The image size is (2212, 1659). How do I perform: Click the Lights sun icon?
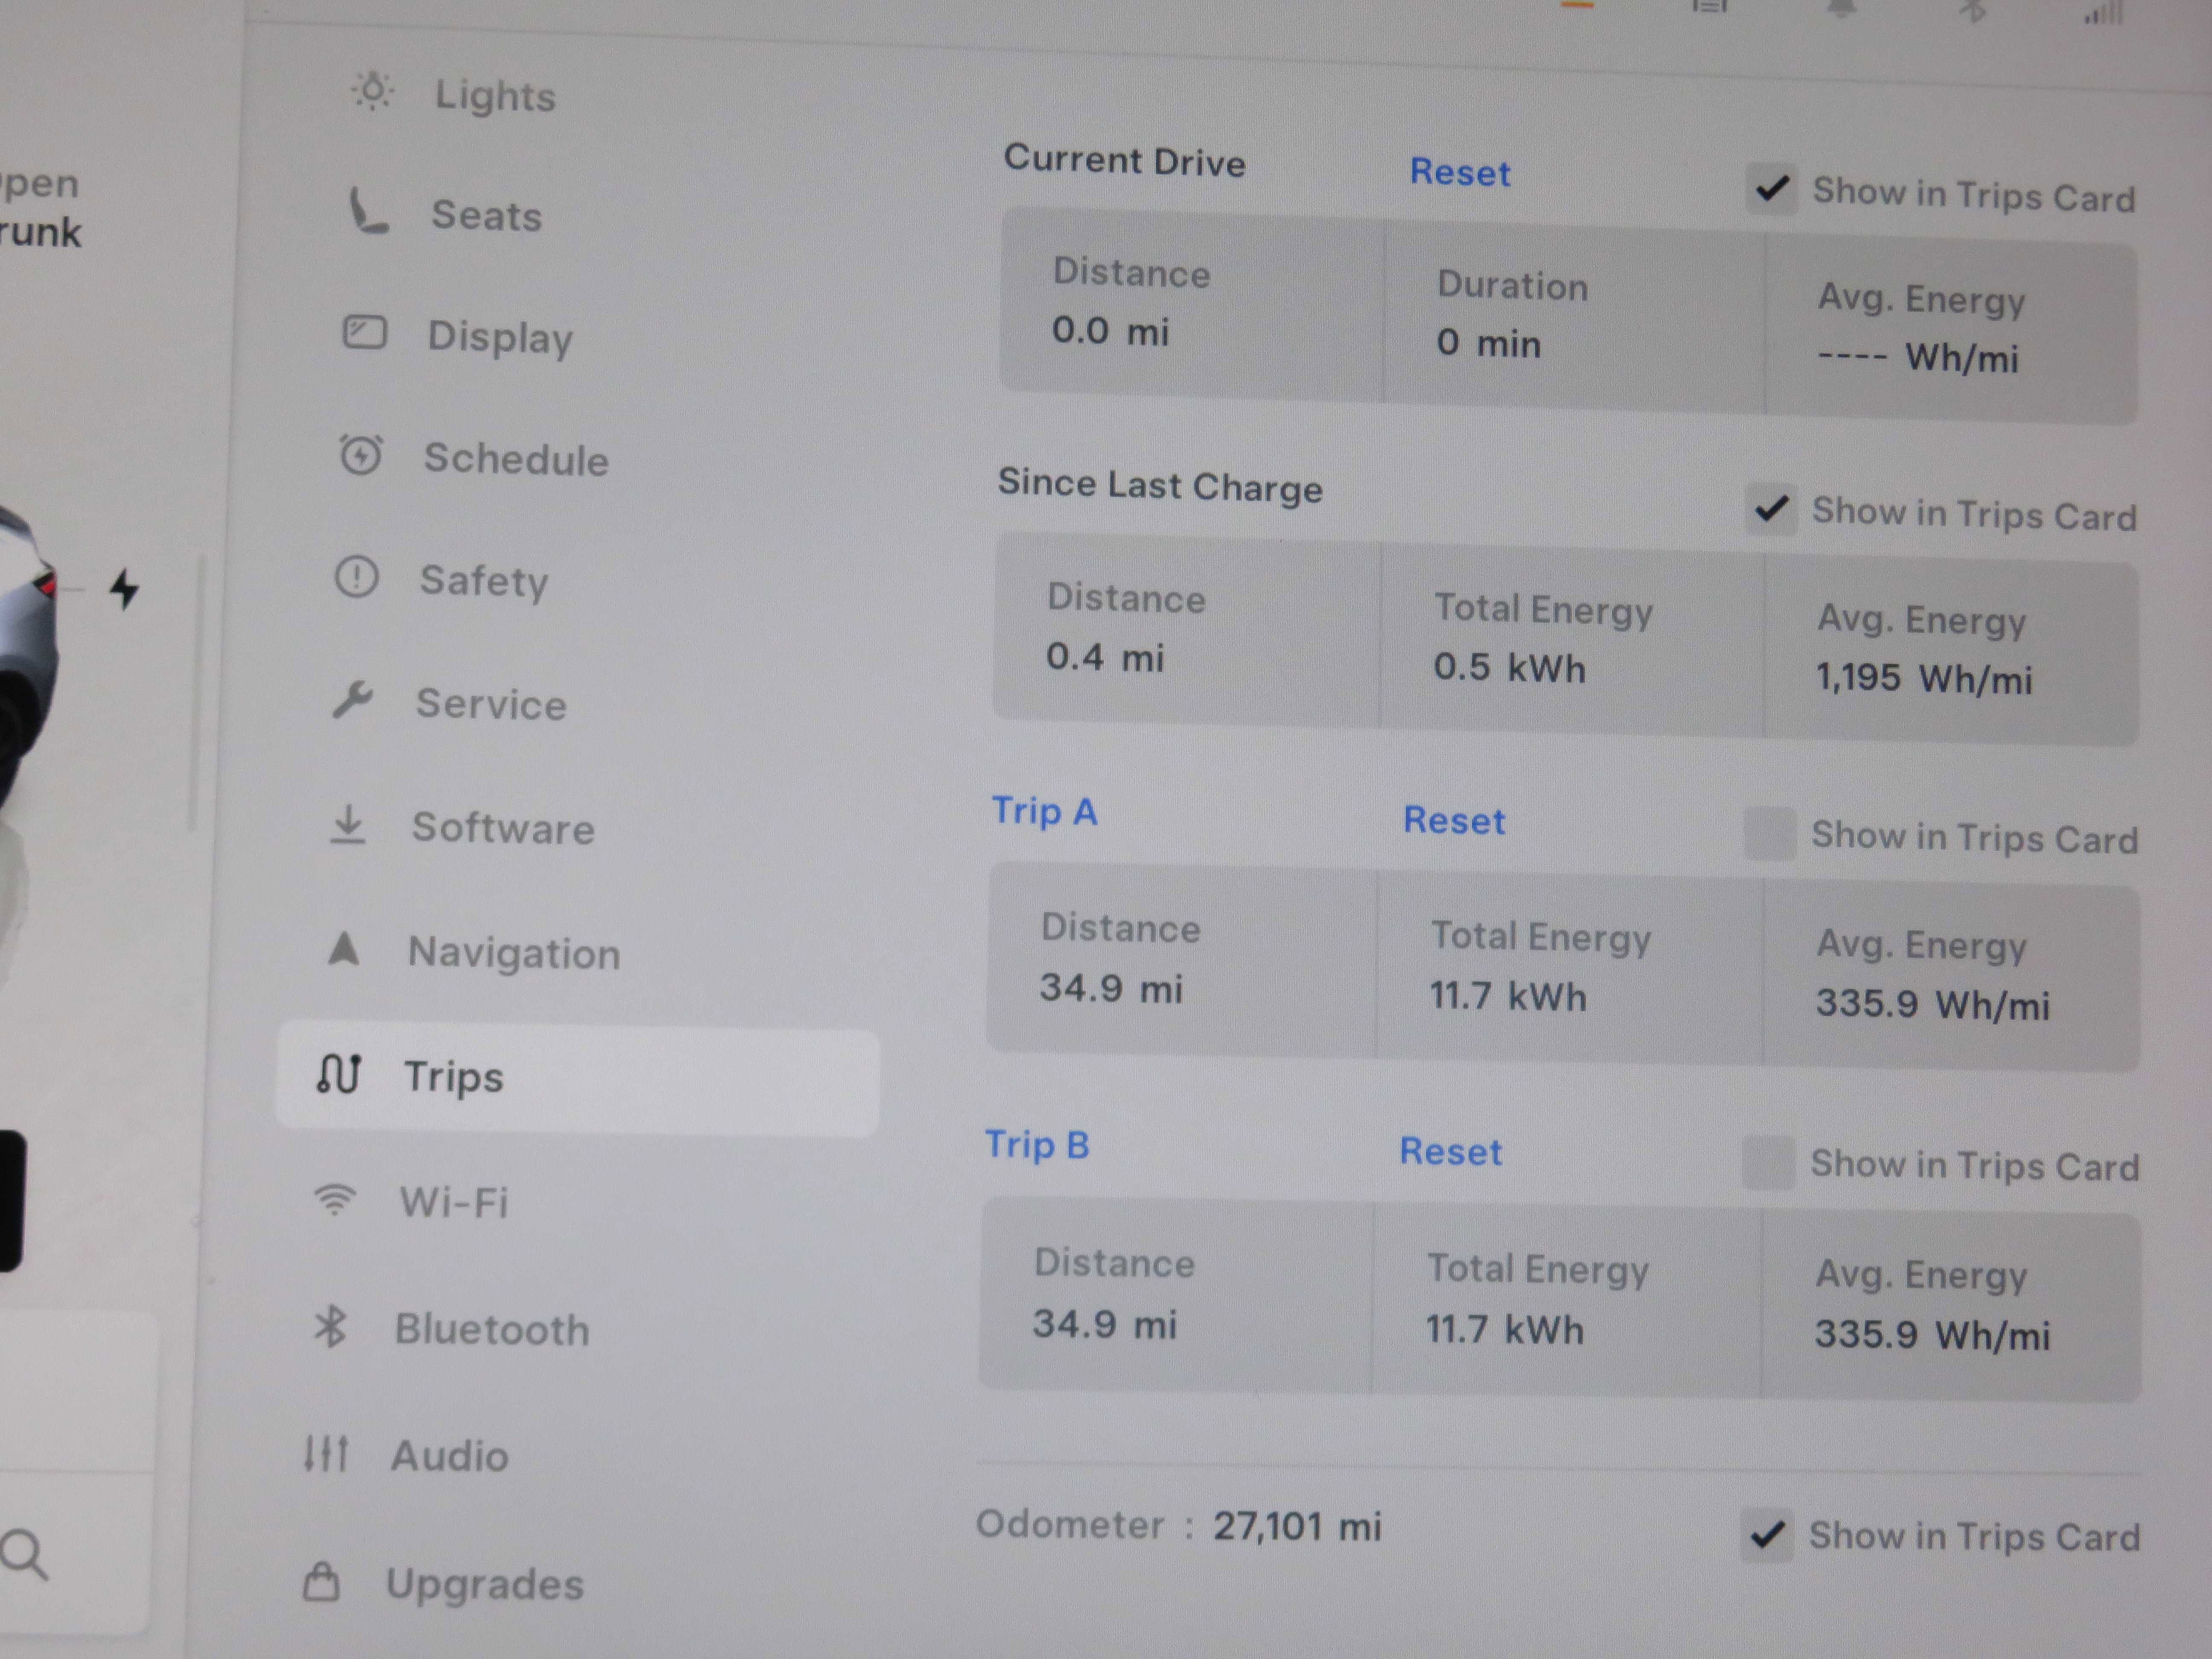[372, 91]
